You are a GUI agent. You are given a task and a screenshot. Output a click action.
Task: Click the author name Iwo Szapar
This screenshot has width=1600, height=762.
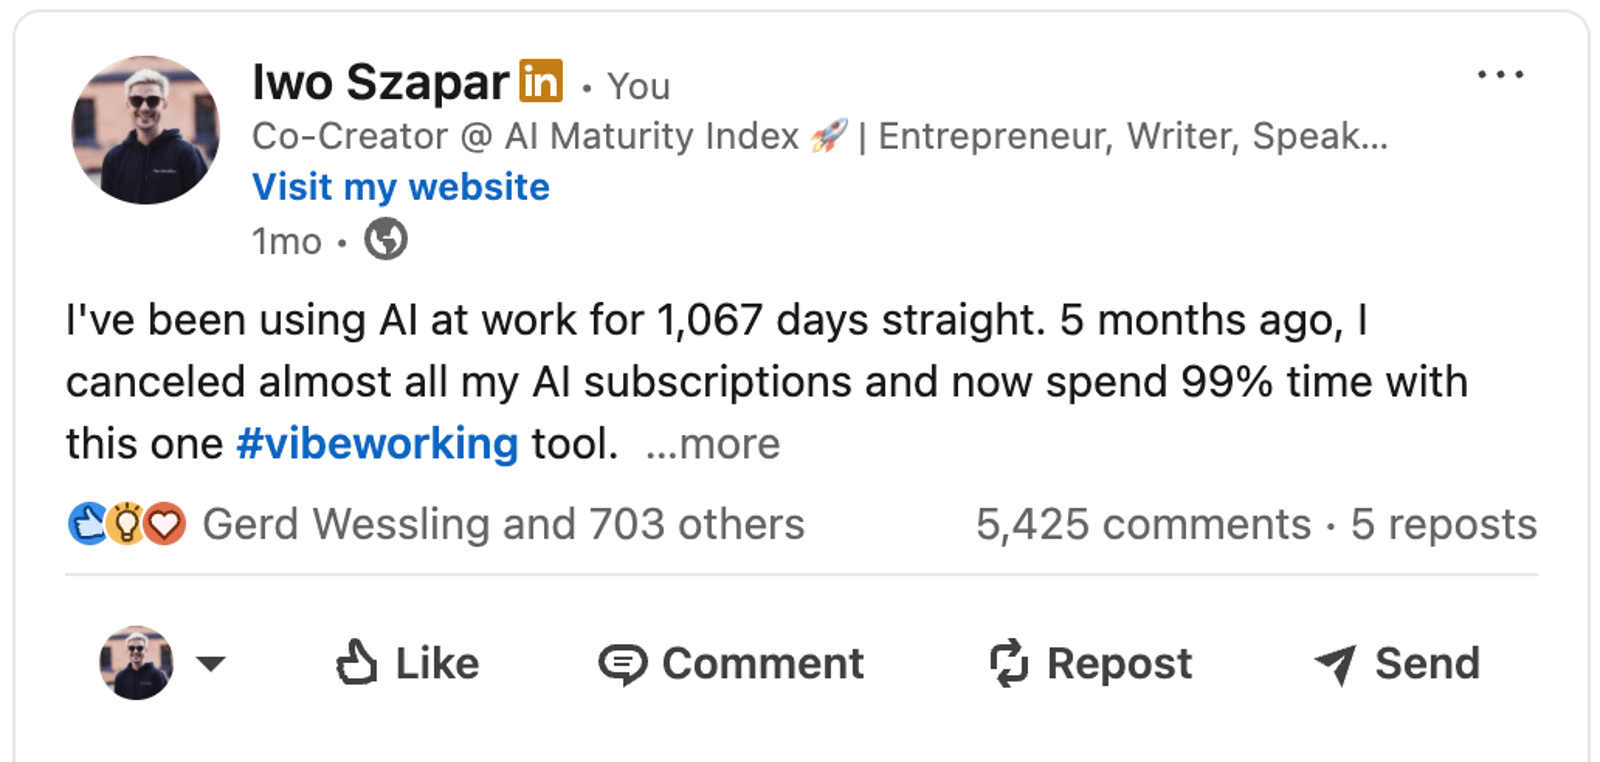(x=380, y=82)
